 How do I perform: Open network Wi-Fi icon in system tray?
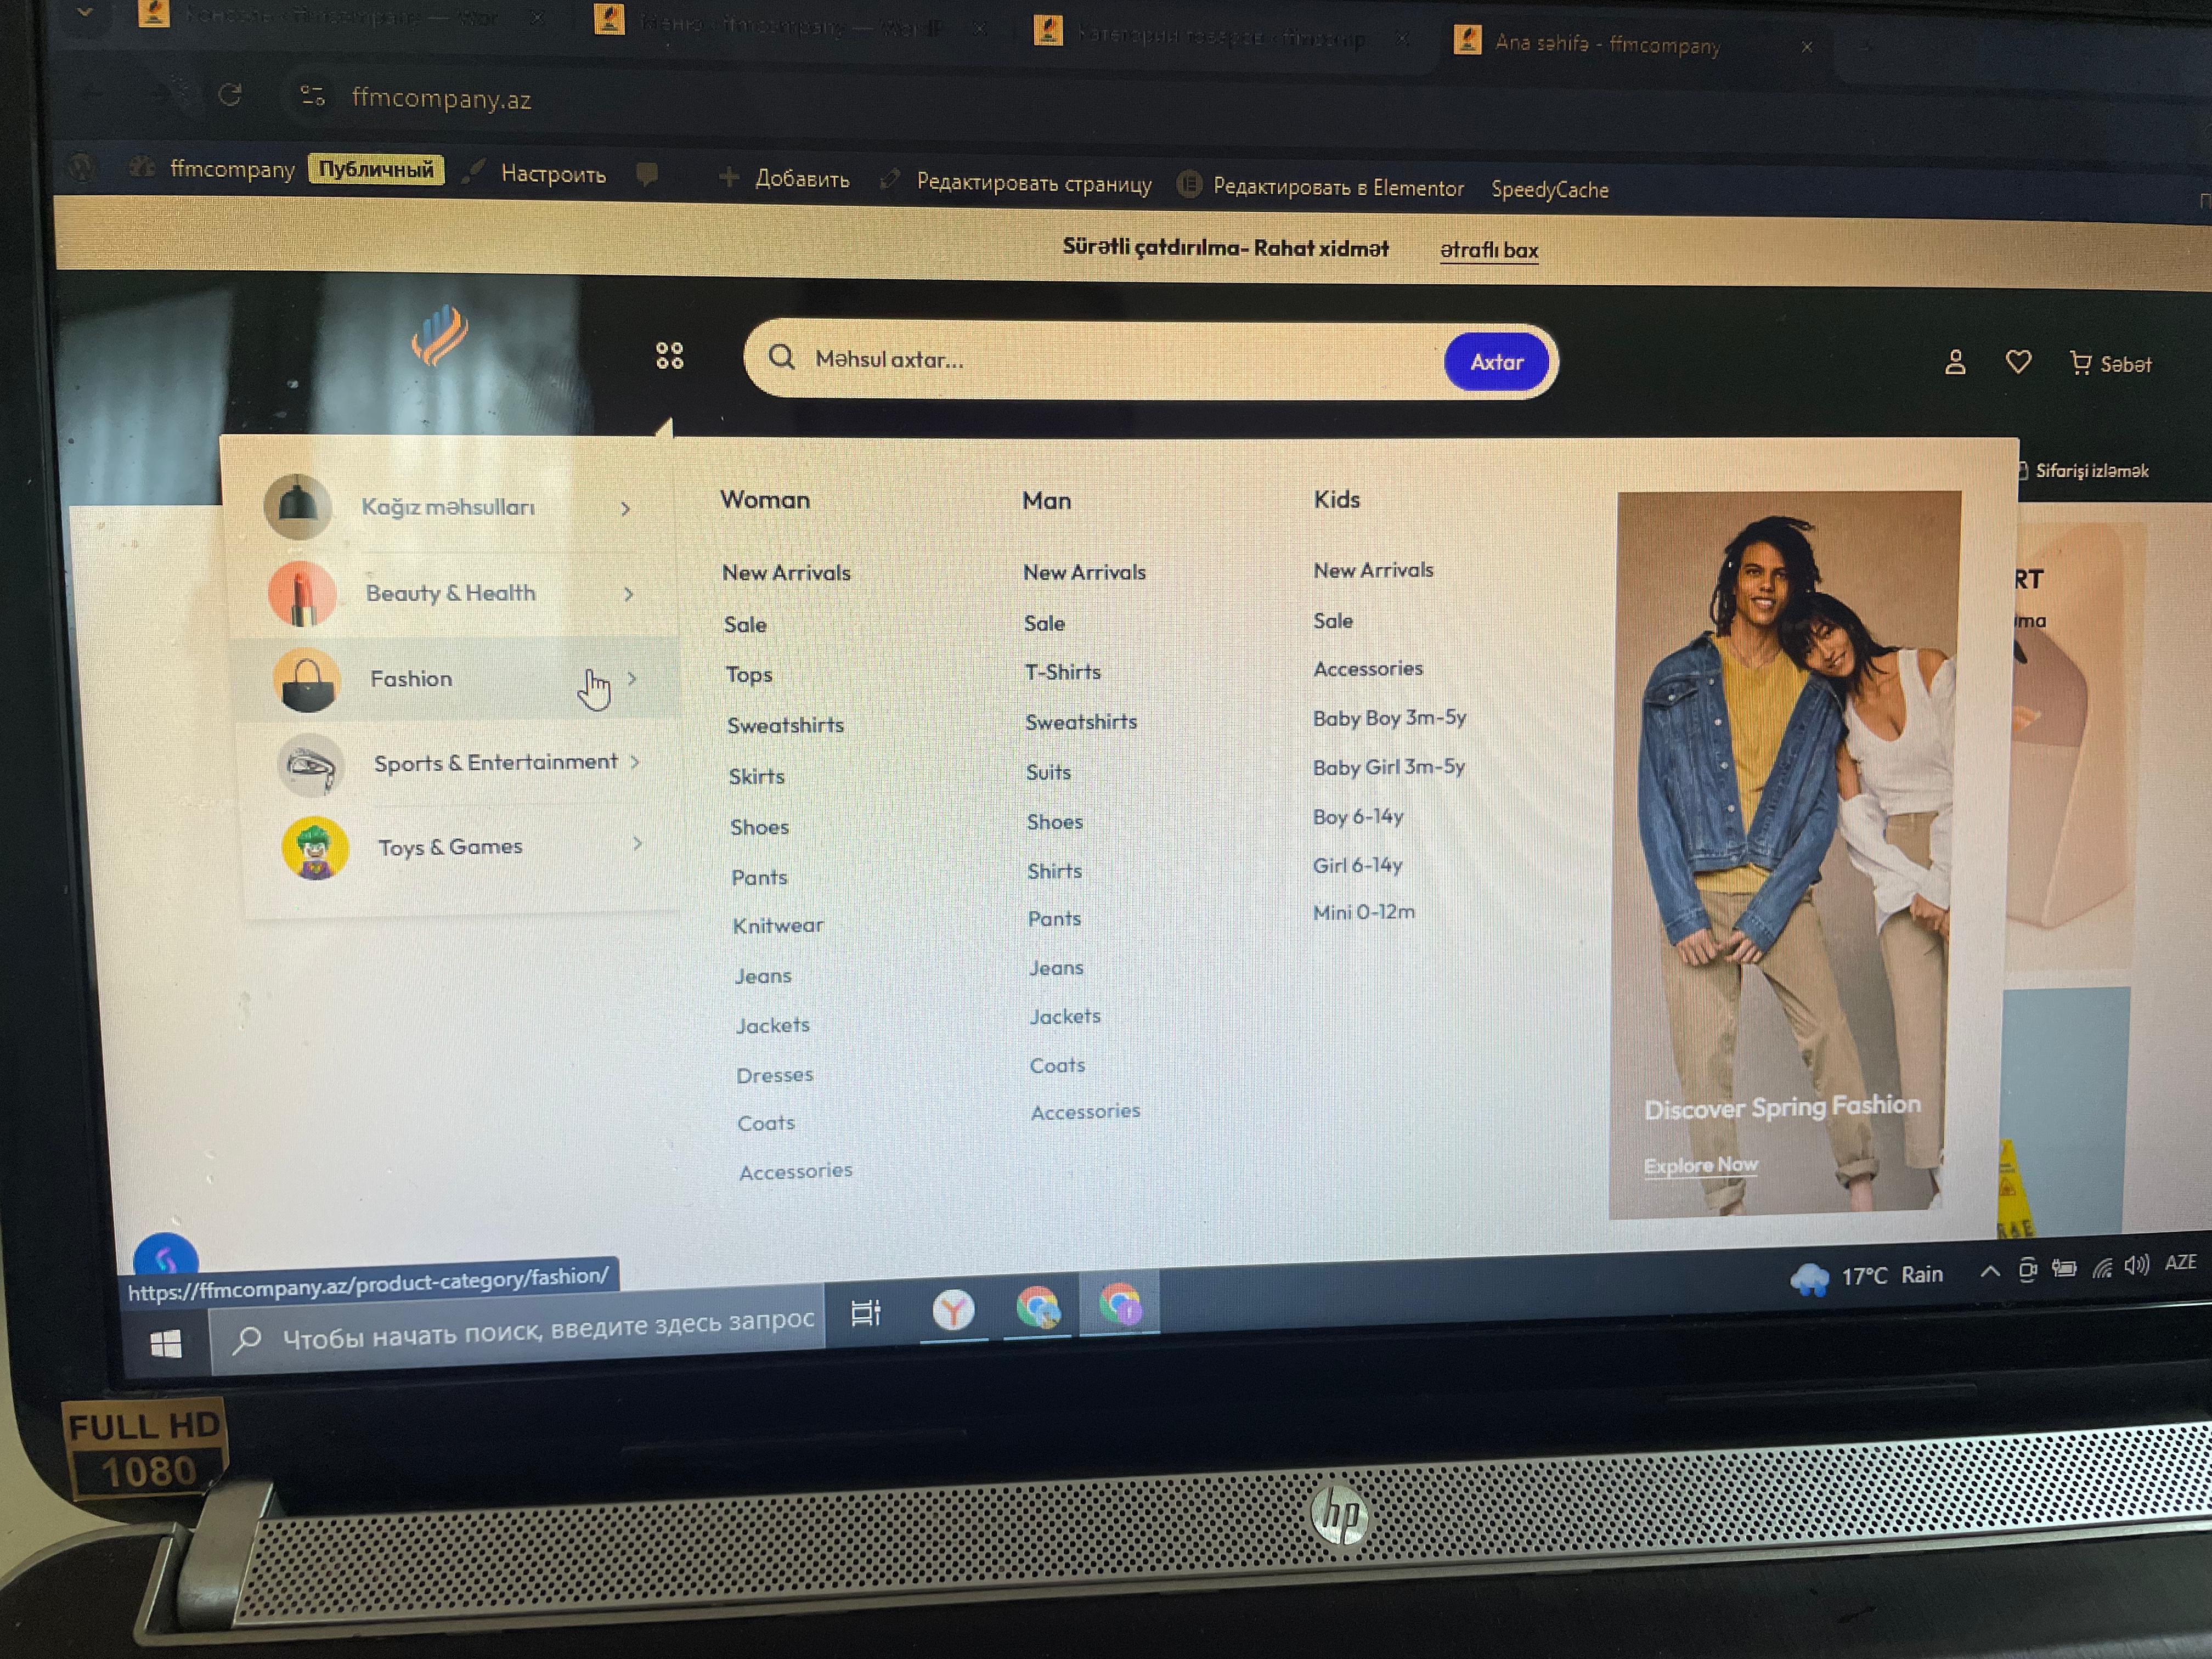coord(2102,1268)
